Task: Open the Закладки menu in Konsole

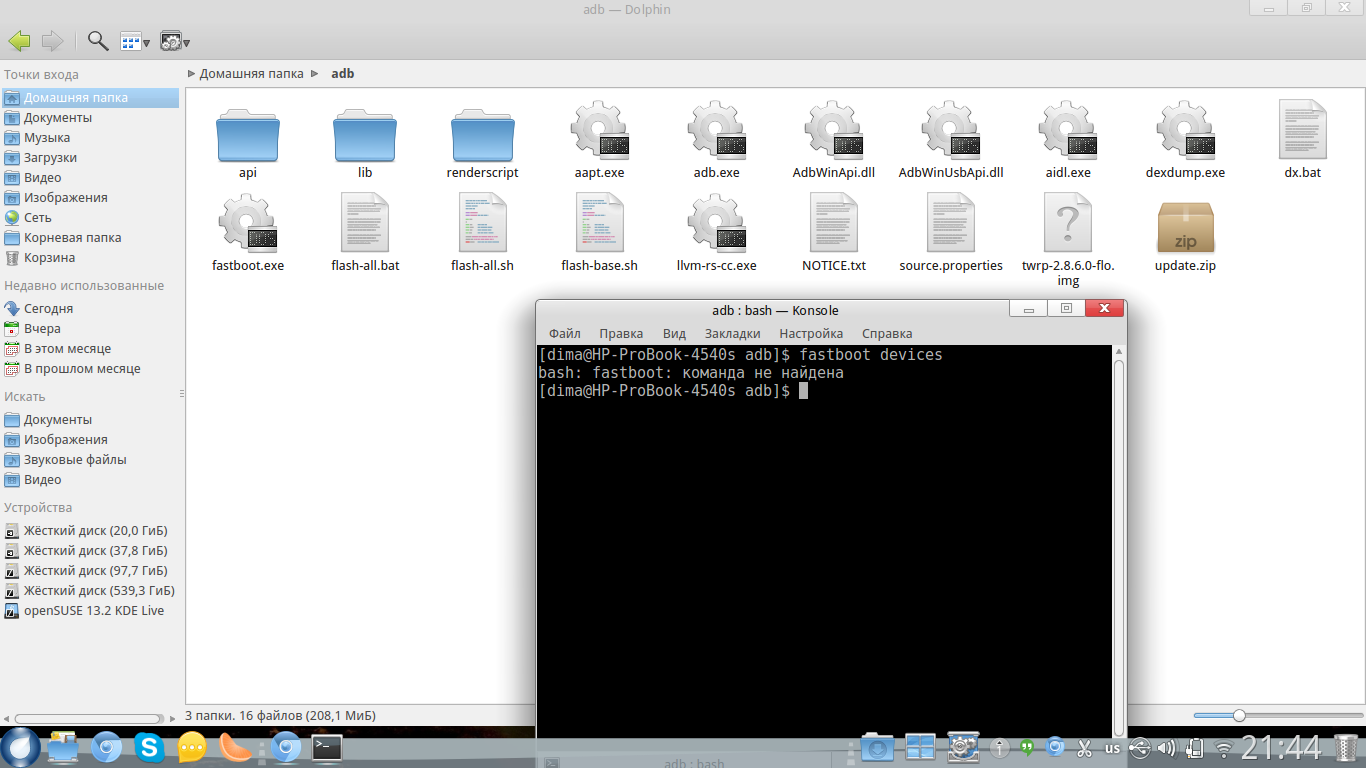Action: point(732,333)
